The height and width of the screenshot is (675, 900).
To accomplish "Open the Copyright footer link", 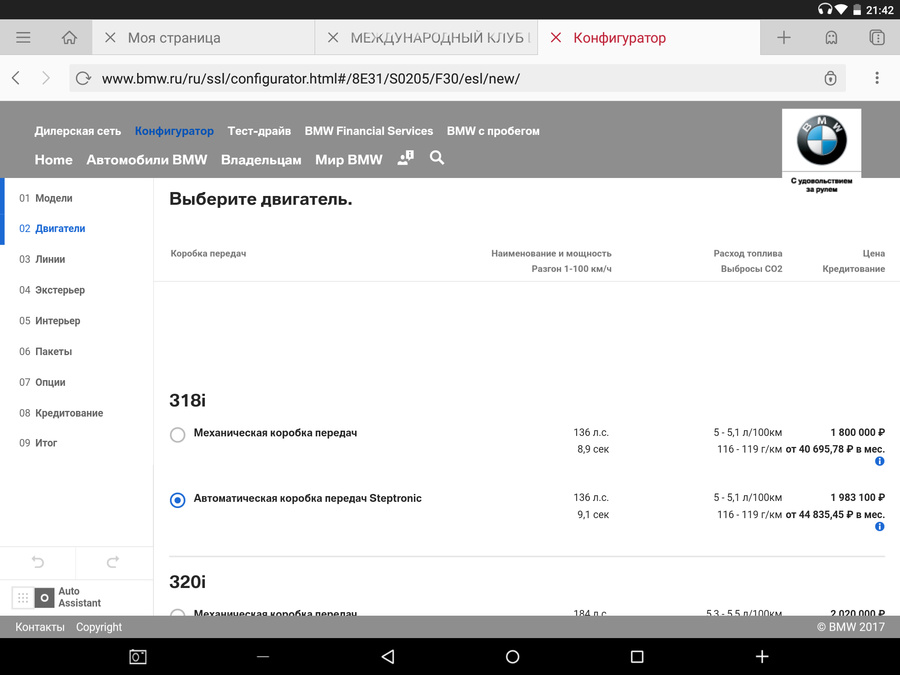I will (x=99, y=627).
